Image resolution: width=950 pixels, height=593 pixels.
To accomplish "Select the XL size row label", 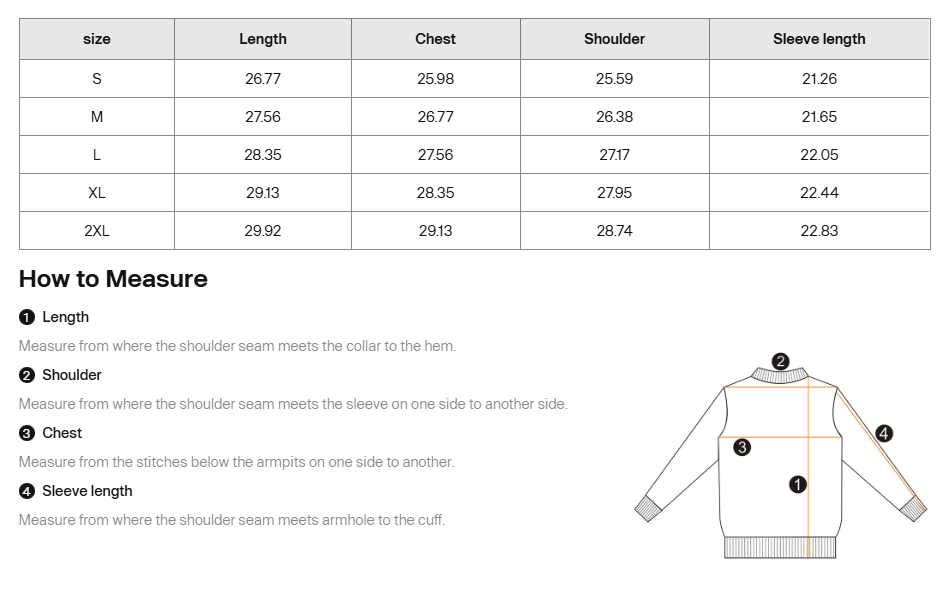I will [x=97, y=193].
